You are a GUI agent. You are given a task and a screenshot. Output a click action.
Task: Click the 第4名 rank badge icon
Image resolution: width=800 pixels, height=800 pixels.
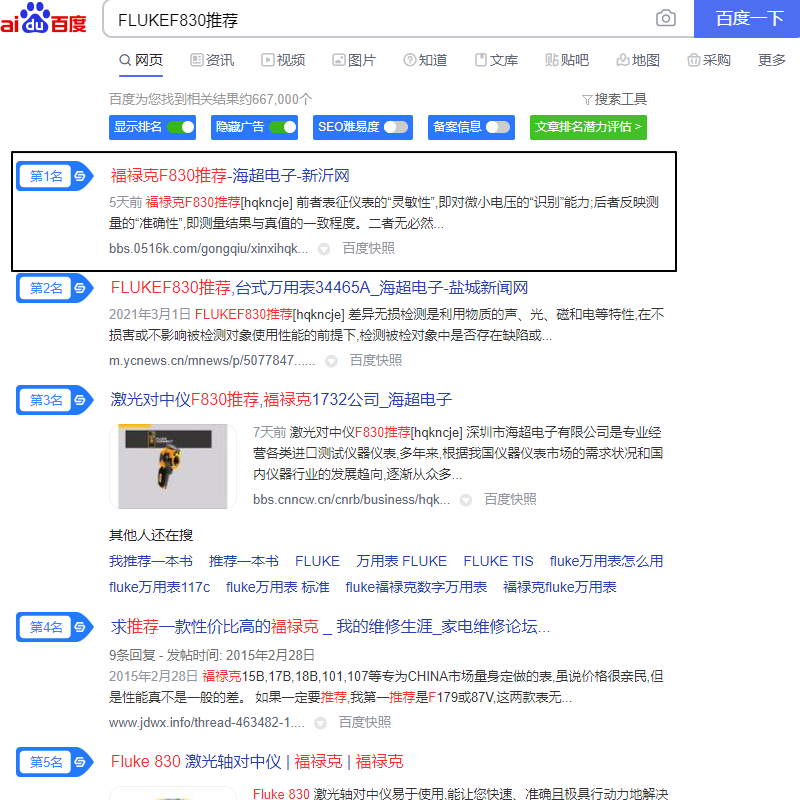tap(55, 627)
